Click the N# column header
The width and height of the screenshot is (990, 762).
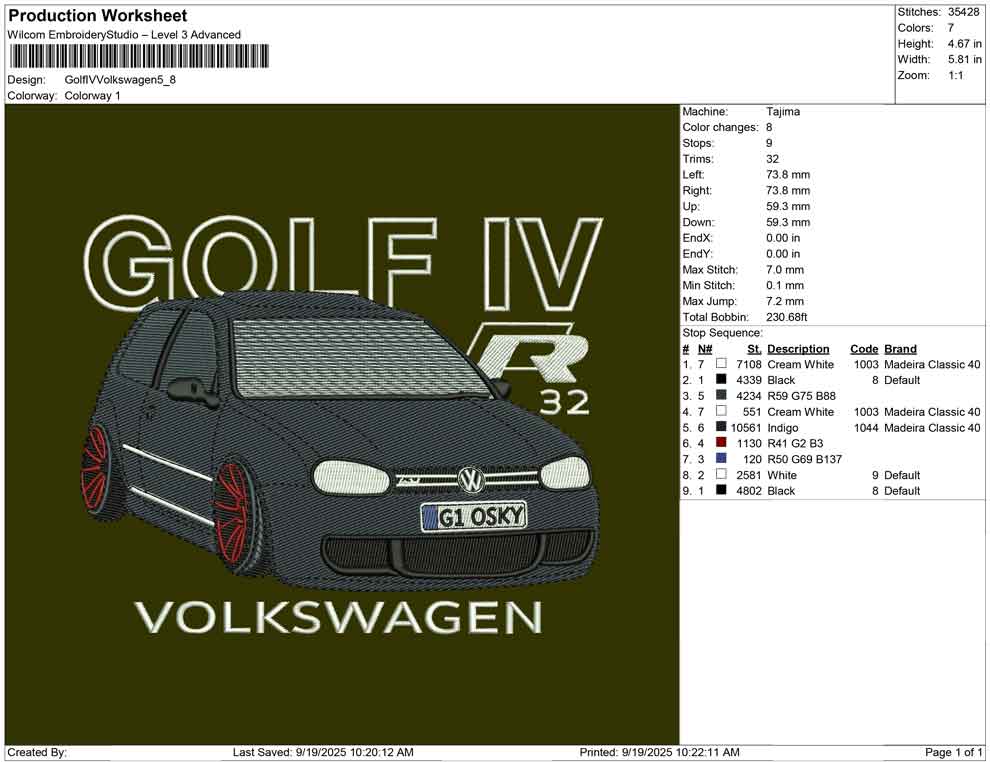[705, 348]
